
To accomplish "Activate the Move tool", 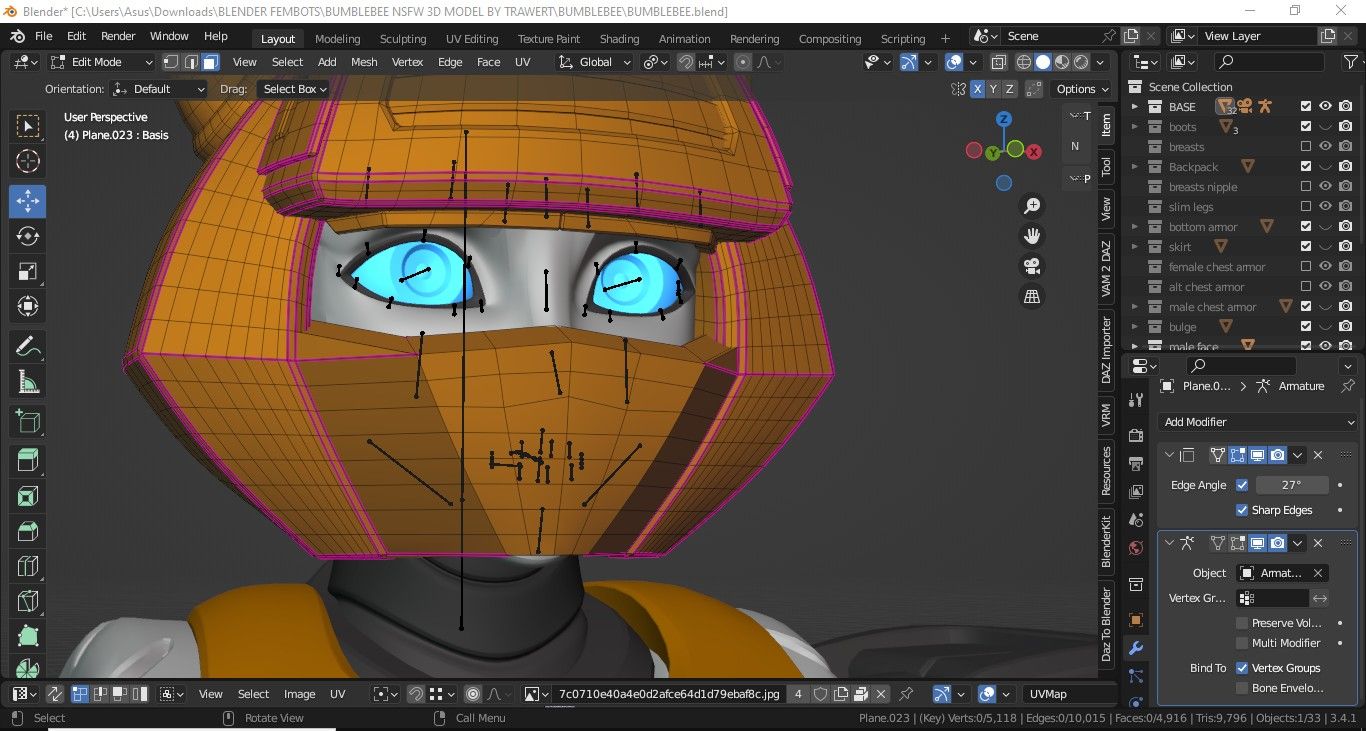I will pyautogui.click(x=28, y=200).
